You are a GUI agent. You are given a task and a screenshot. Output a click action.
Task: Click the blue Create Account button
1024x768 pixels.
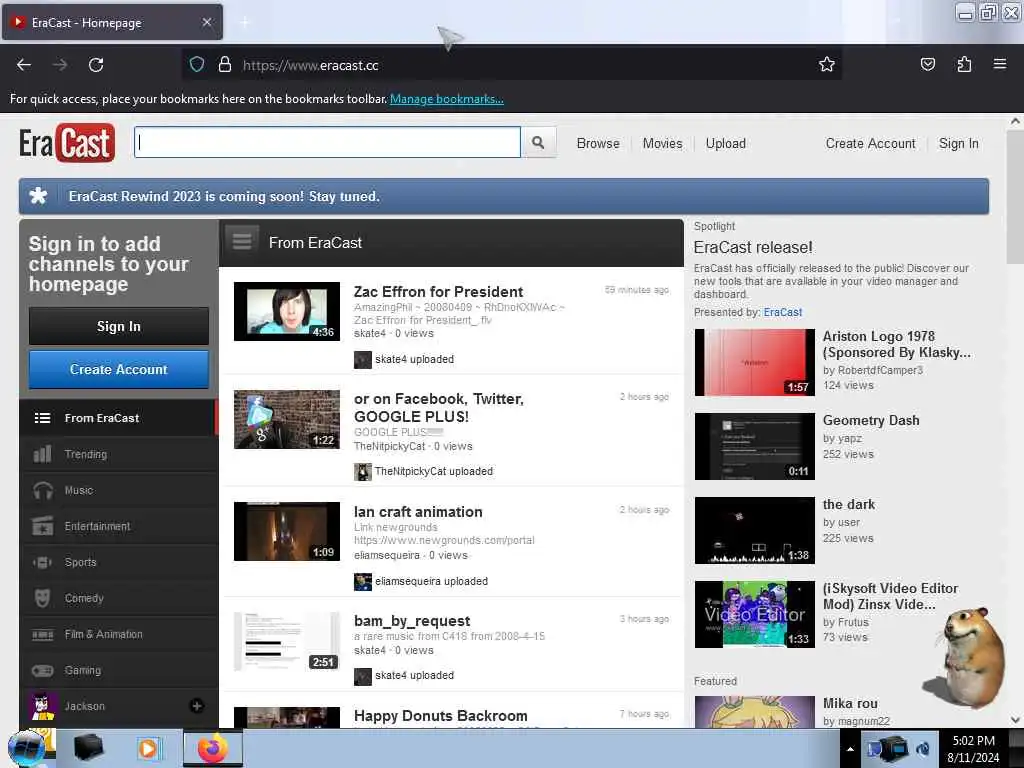(118, 369)
